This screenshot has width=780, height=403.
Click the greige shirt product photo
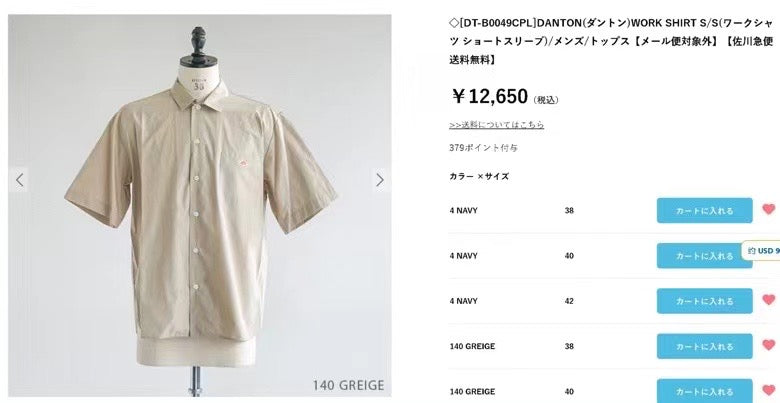click(x=199, y=205)
